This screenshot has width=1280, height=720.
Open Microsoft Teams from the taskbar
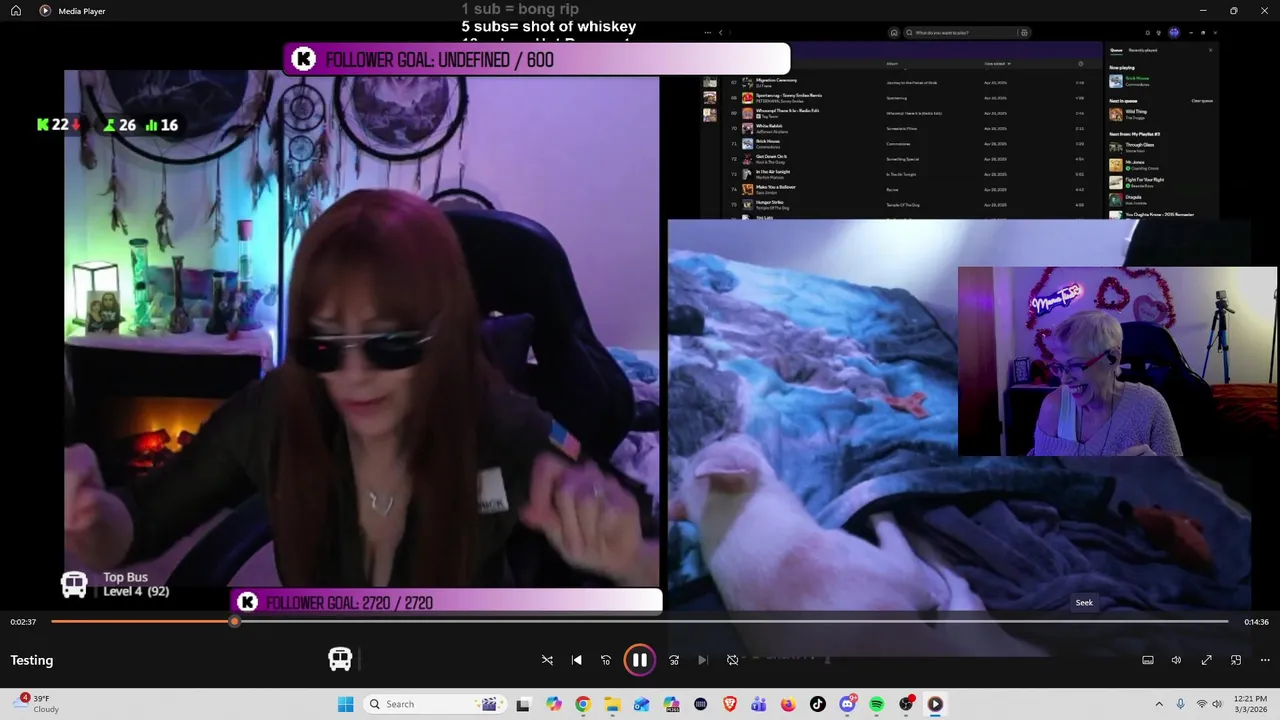point(759,704)
